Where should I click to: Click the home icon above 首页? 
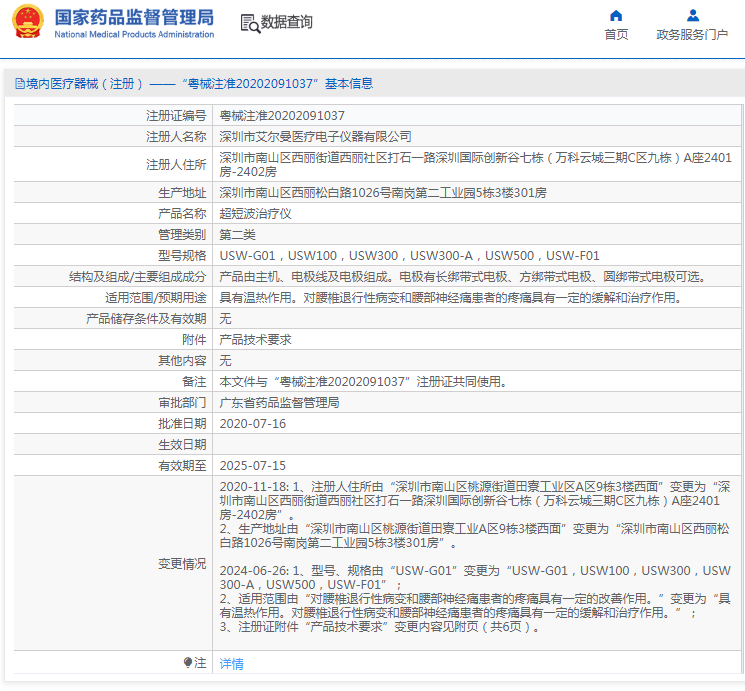pyautogui.click(x=616, y=15)
